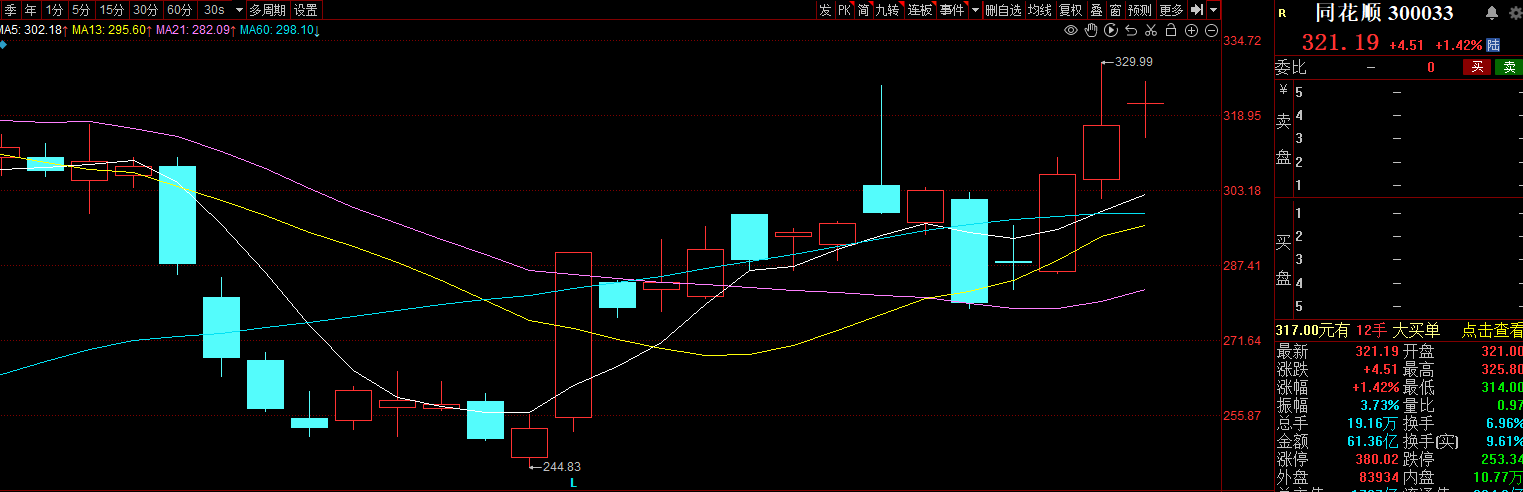Activate the hand pan tool
Screen dimensions: 1523x492
[x=1091, y=31]
